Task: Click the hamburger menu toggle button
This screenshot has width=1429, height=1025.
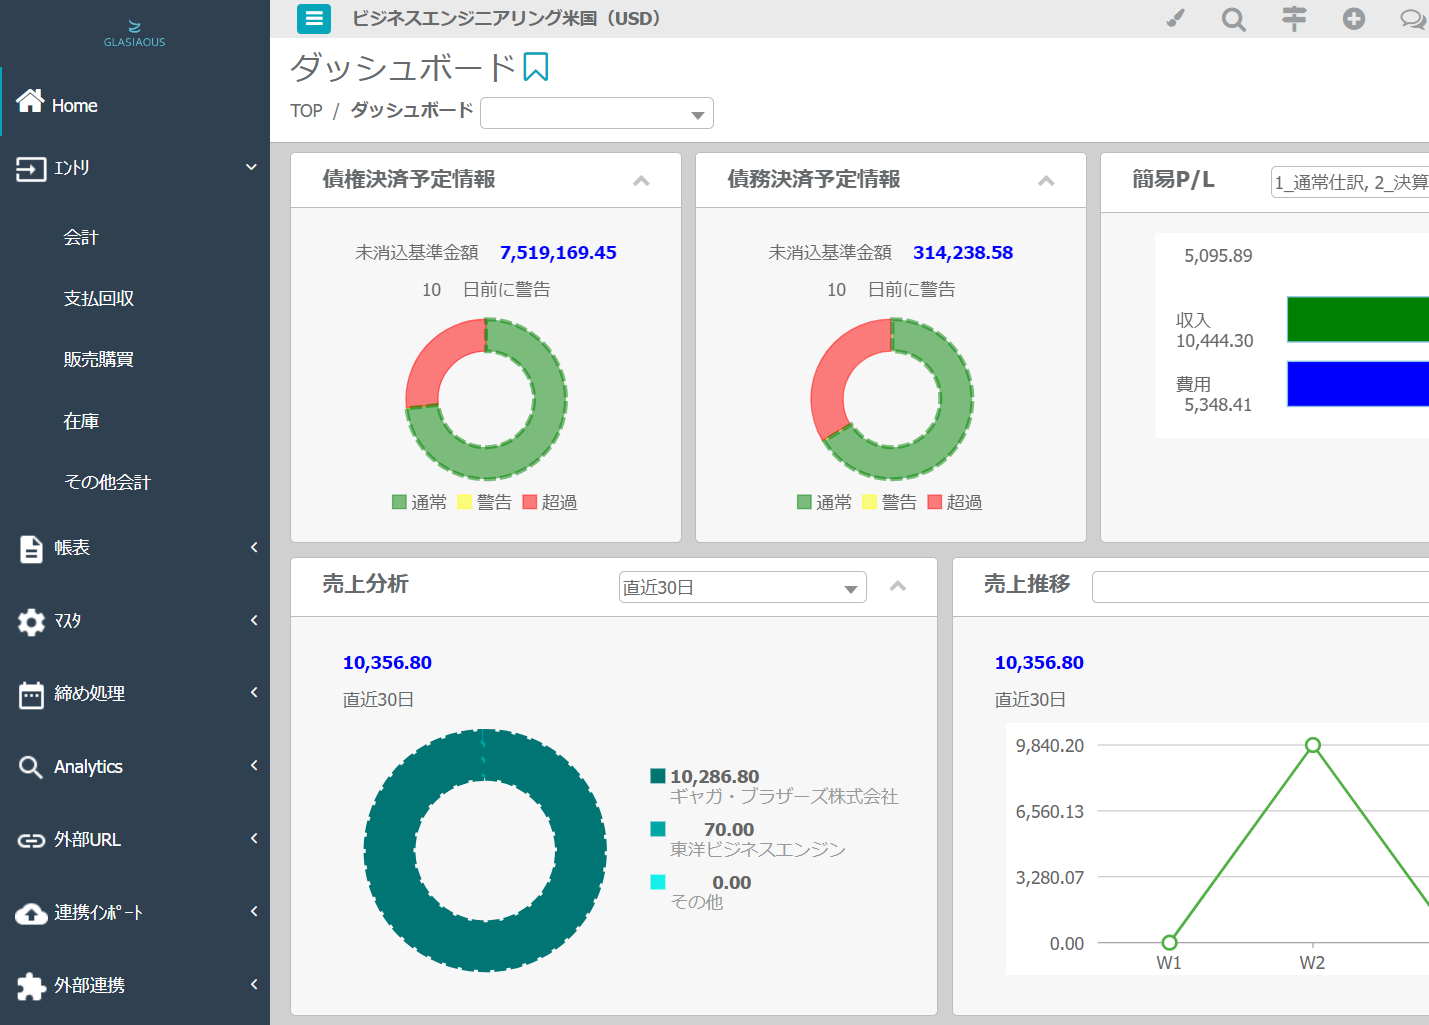Action: pyautogui.click(x=314, y=18)
